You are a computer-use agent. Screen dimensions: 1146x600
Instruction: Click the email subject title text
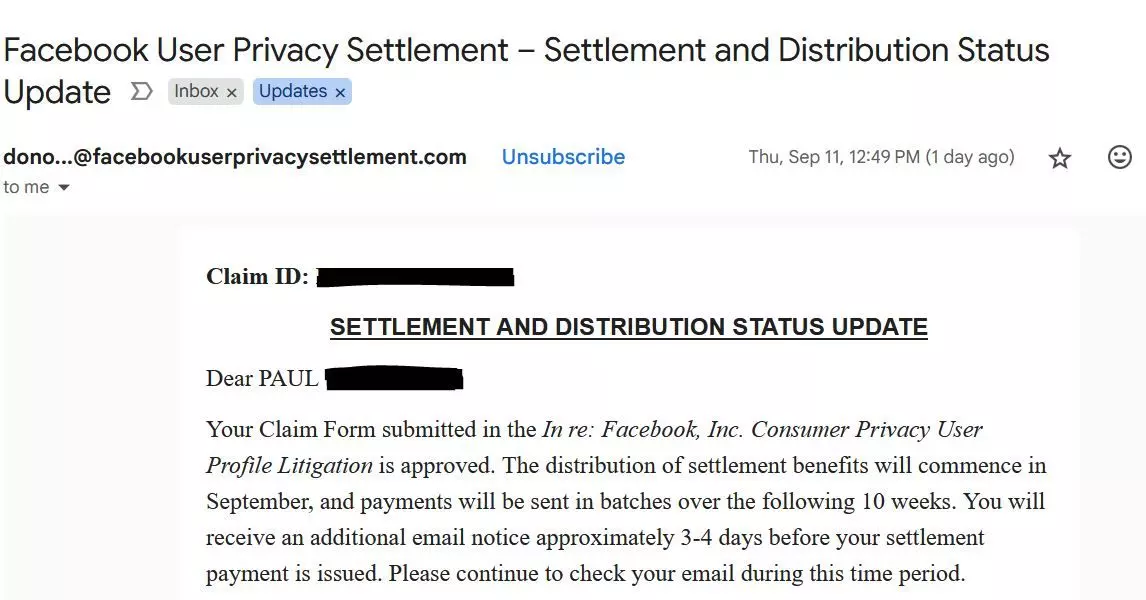(526, 50)
